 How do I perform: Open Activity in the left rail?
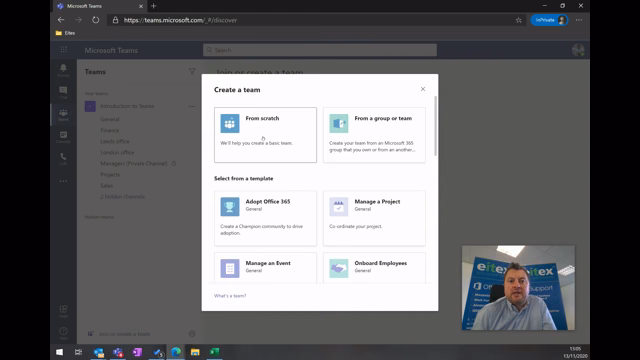pyautogui.click(x=63, y=70)
